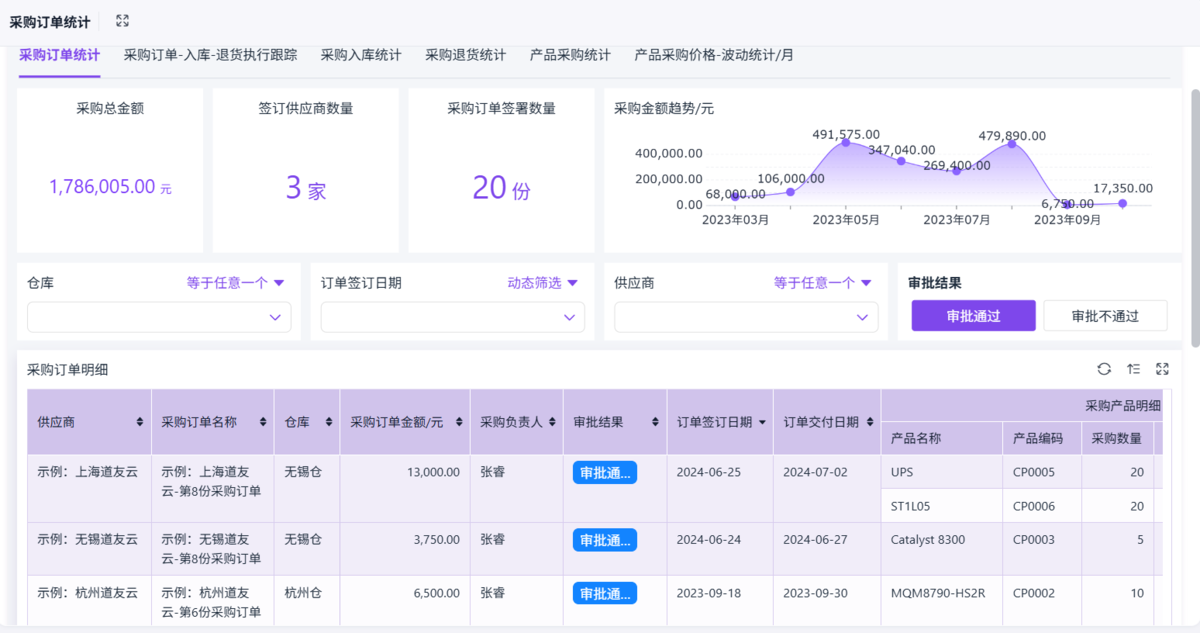Image resolution: width=1200 pixels, height=633 pixels.
Task: Expand the 供应商 selection combo box
Action: 745,317
